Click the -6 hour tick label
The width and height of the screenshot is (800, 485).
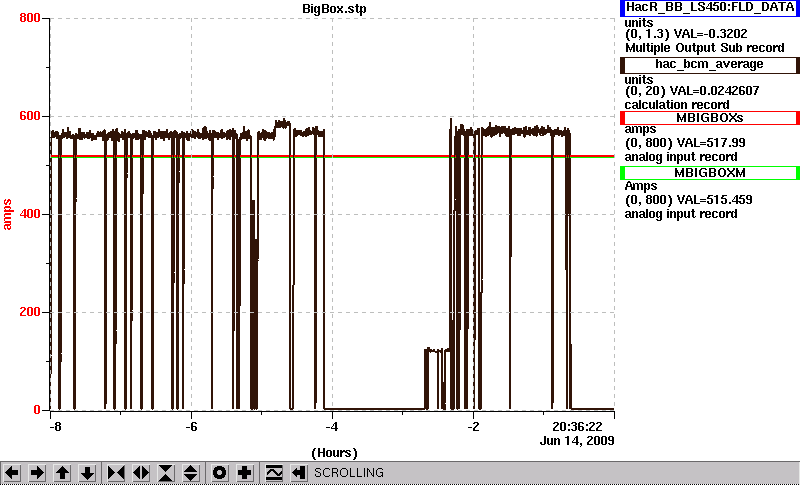191,427
